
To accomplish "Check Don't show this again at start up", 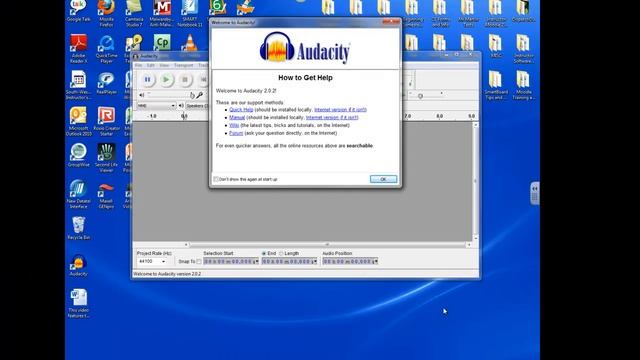I will click(x=216, y=179).
